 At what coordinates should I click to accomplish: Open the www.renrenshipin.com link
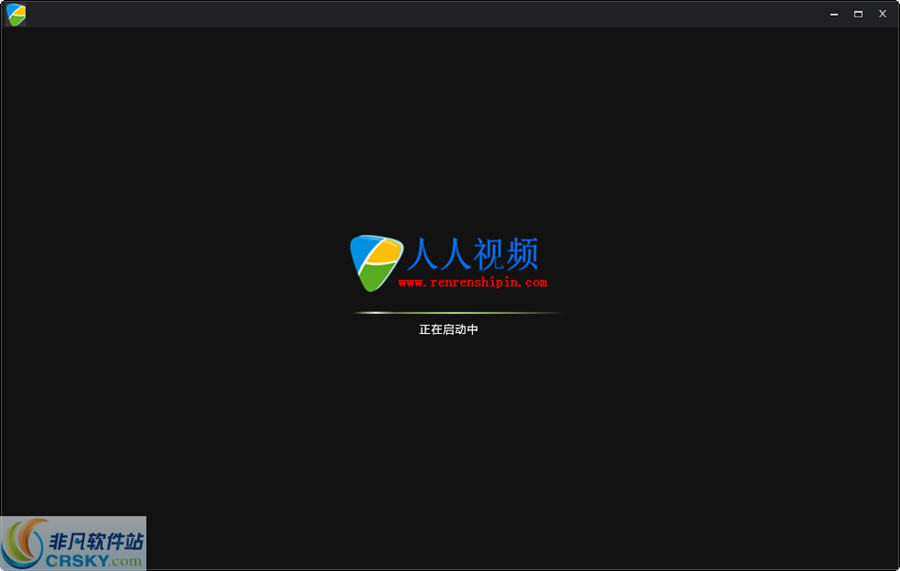coord(472,282)
